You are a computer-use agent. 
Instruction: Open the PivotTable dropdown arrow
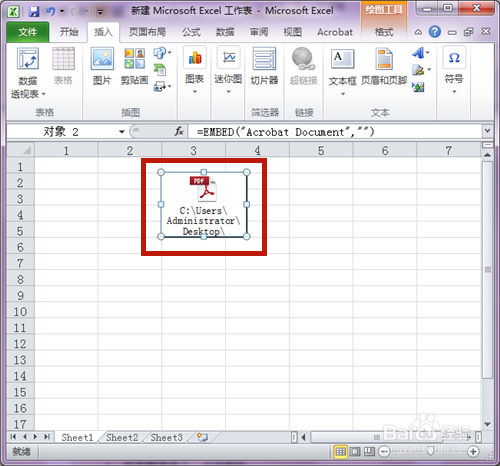[x=43, y=94]
